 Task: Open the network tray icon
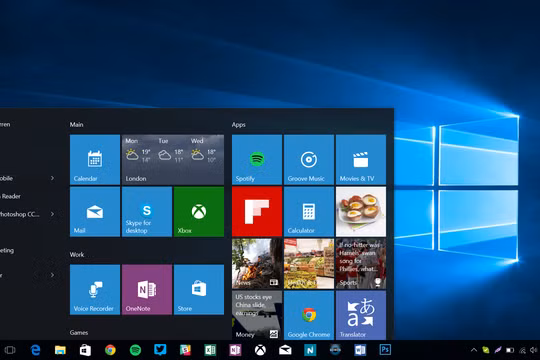click(522, 350)
